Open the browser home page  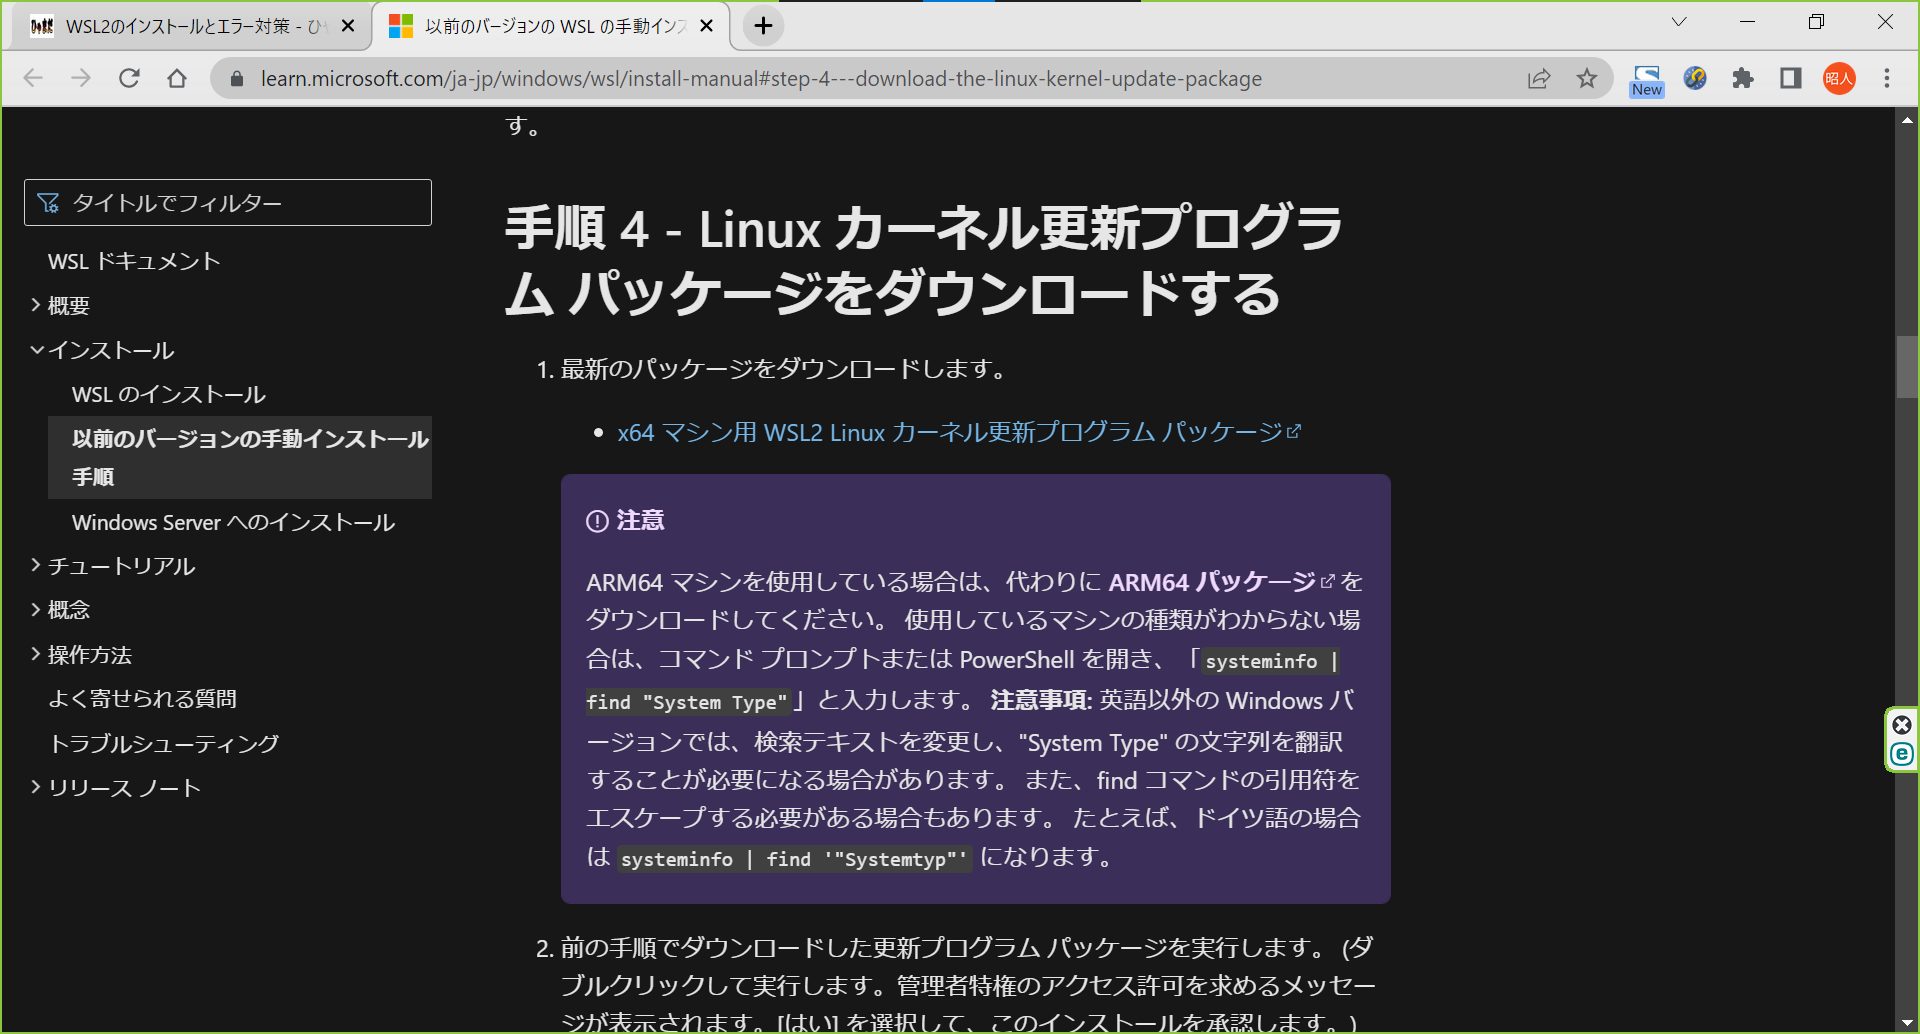point(177,78)
